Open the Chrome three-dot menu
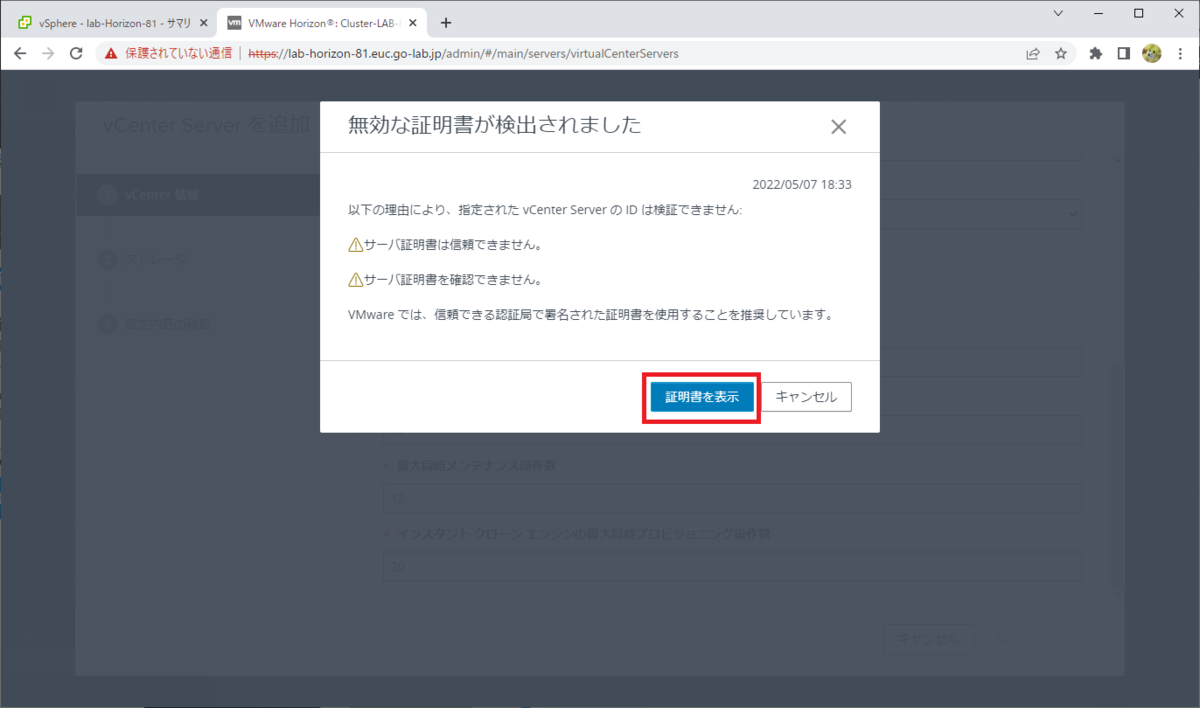The height and width of the screenshot is (708, 1200). [x=1181, y=54]
